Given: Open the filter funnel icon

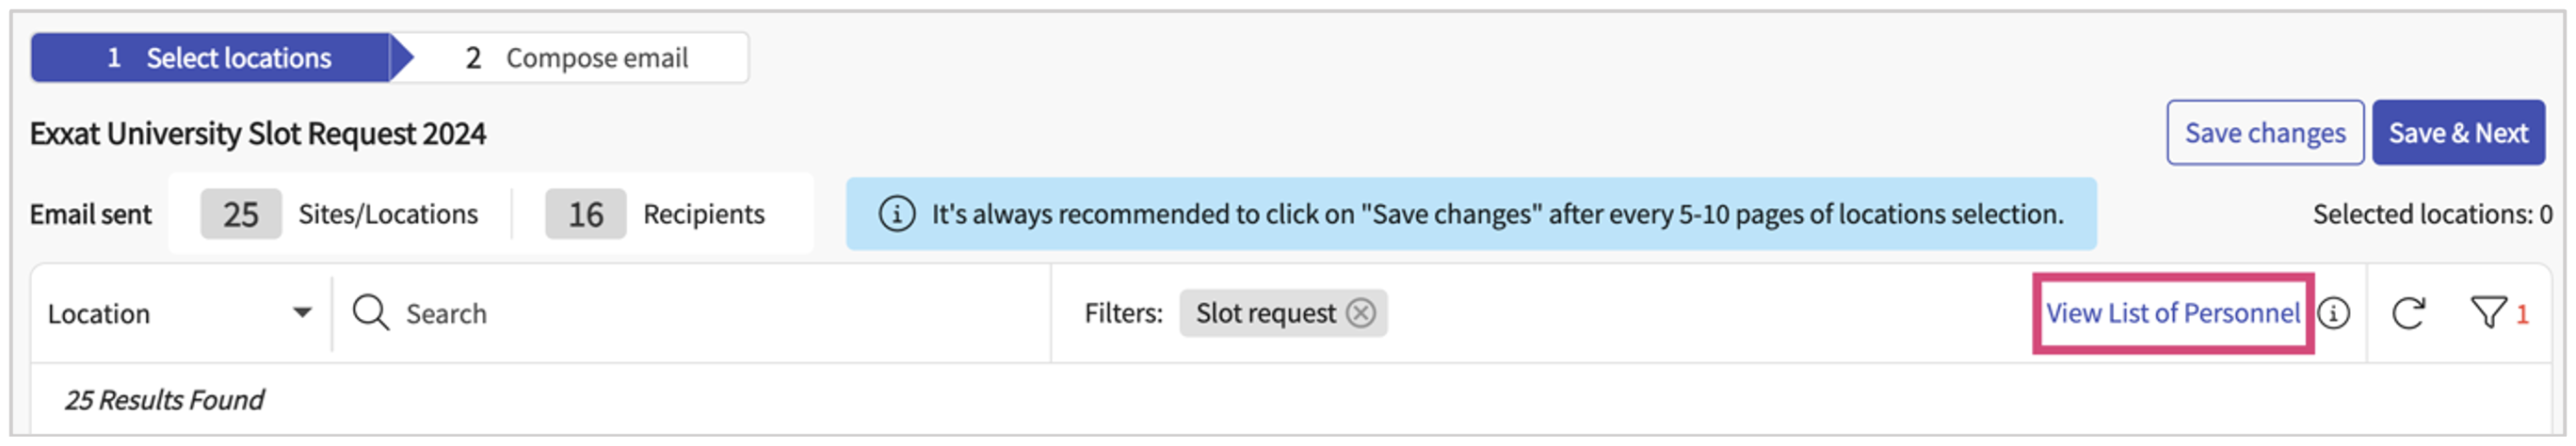Looking at the screenshot, I should tap(2487, 313).
